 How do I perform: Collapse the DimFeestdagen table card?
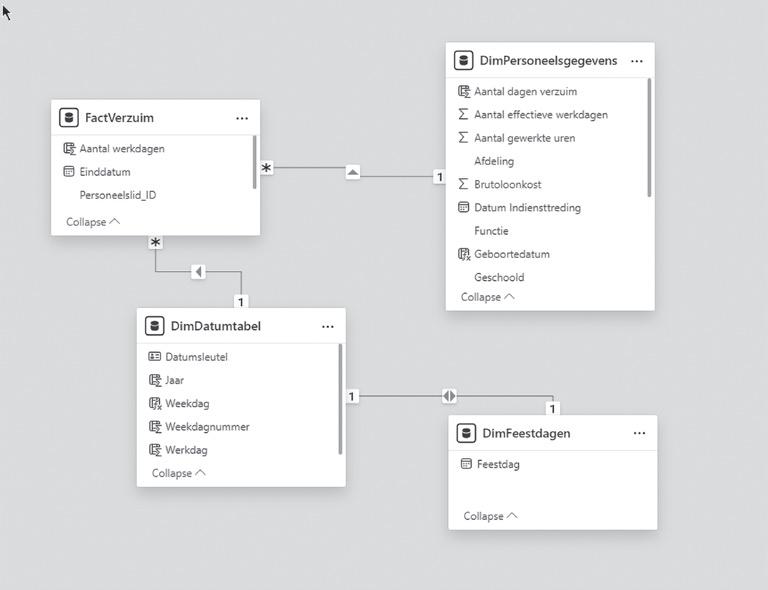click(x=490, y=516)
